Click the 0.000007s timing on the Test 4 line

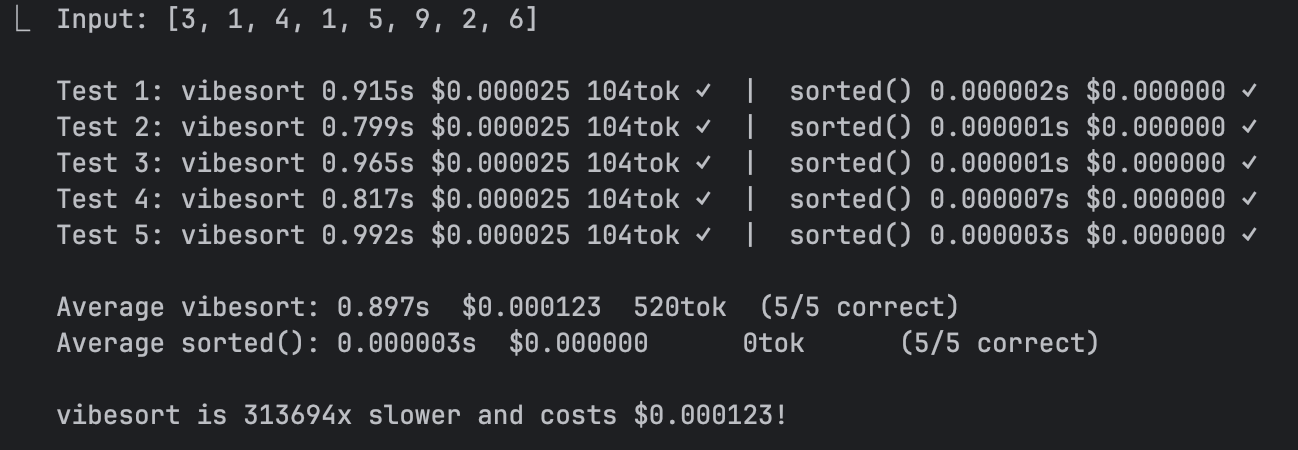[x=999, y=200]
